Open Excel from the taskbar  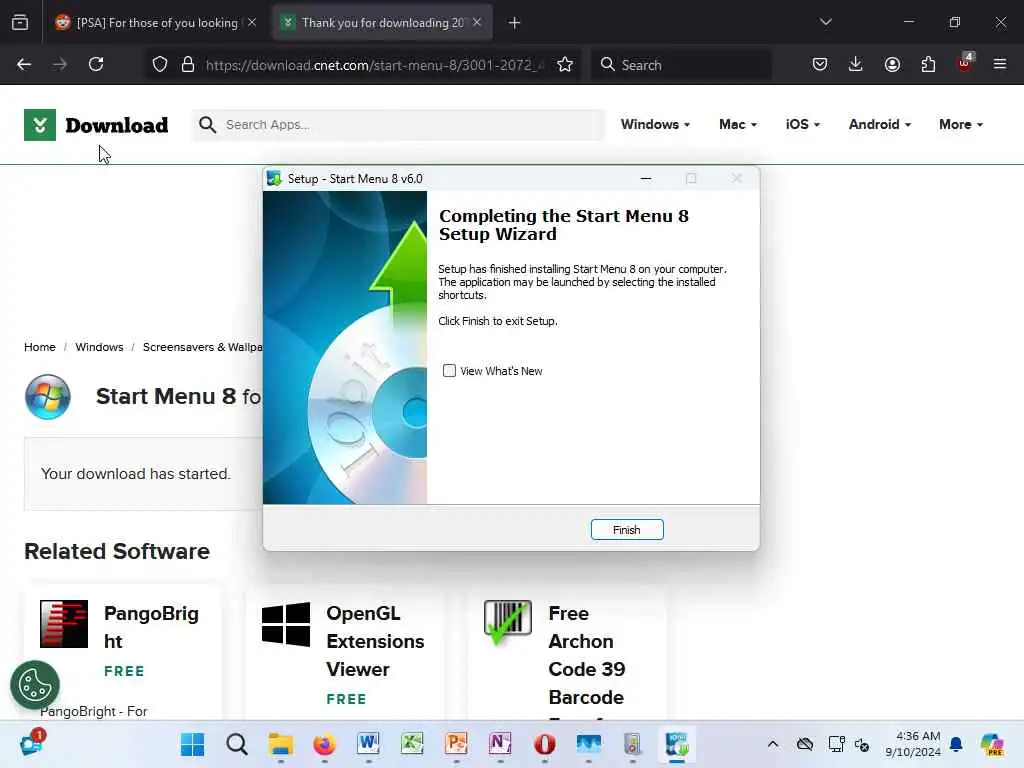pos(412,744)
